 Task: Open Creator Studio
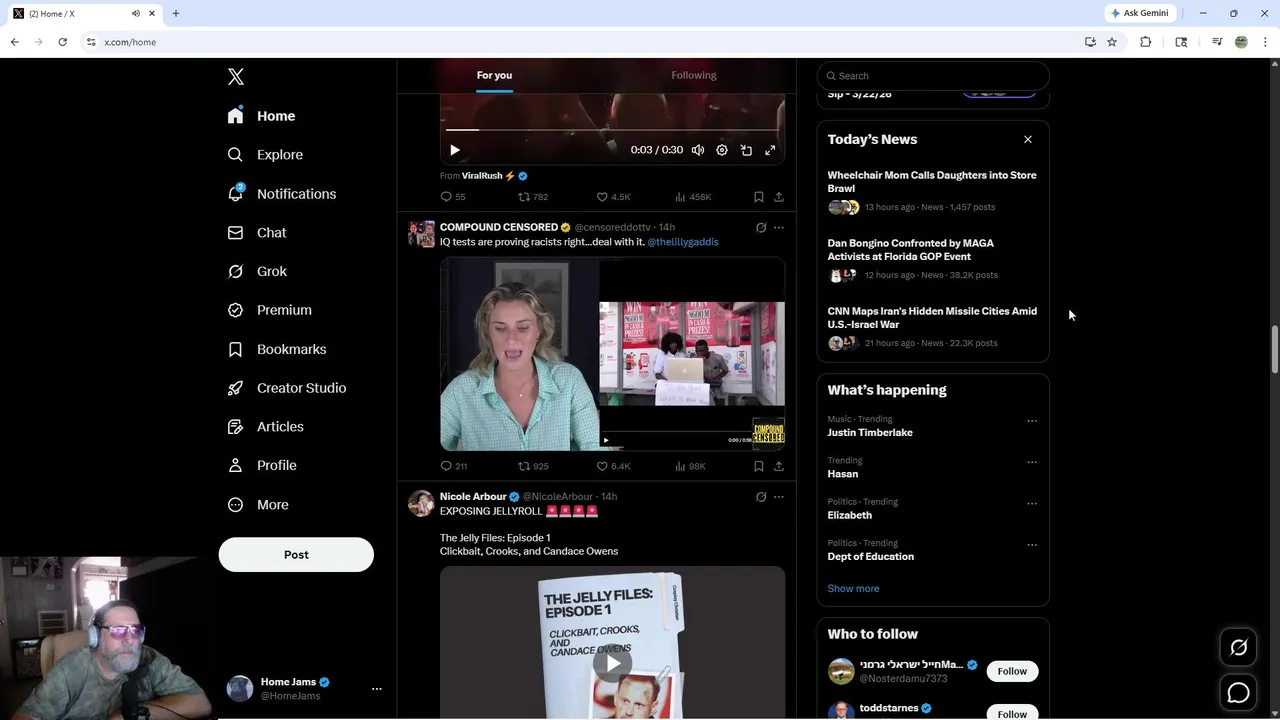click(286, 388)
